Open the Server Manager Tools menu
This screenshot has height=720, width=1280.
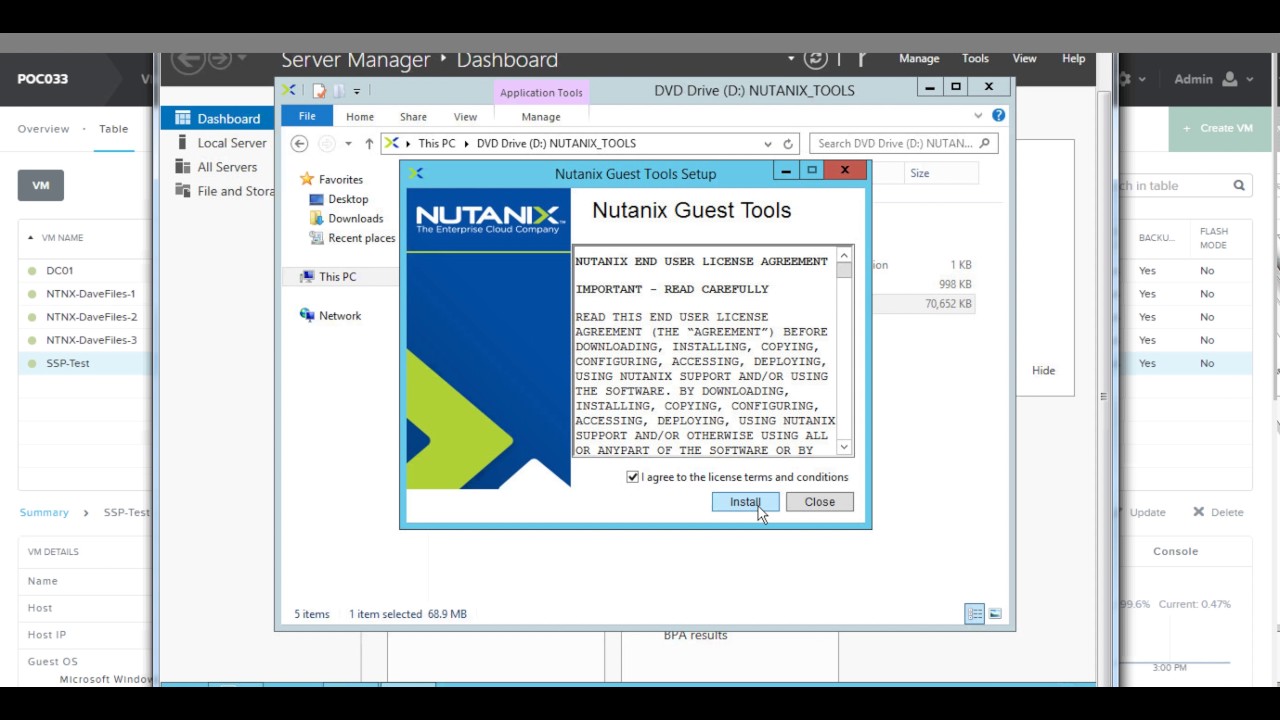(975, 59)
